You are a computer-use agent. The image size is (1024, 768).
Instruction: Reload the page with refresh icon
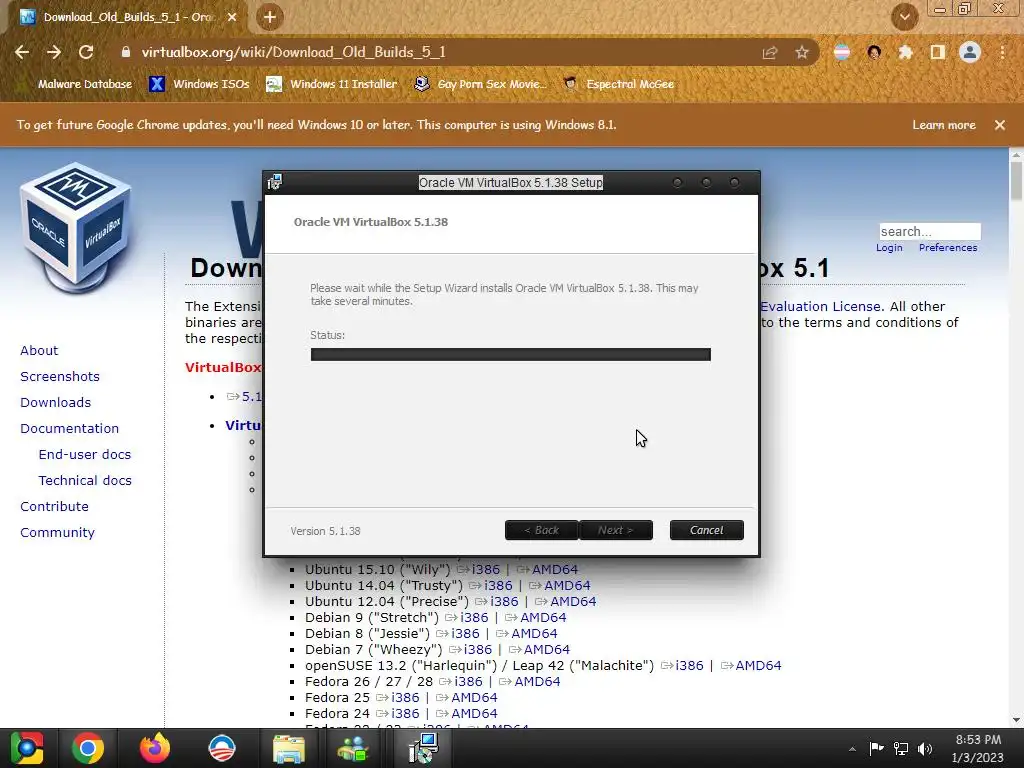click(86, 52)
